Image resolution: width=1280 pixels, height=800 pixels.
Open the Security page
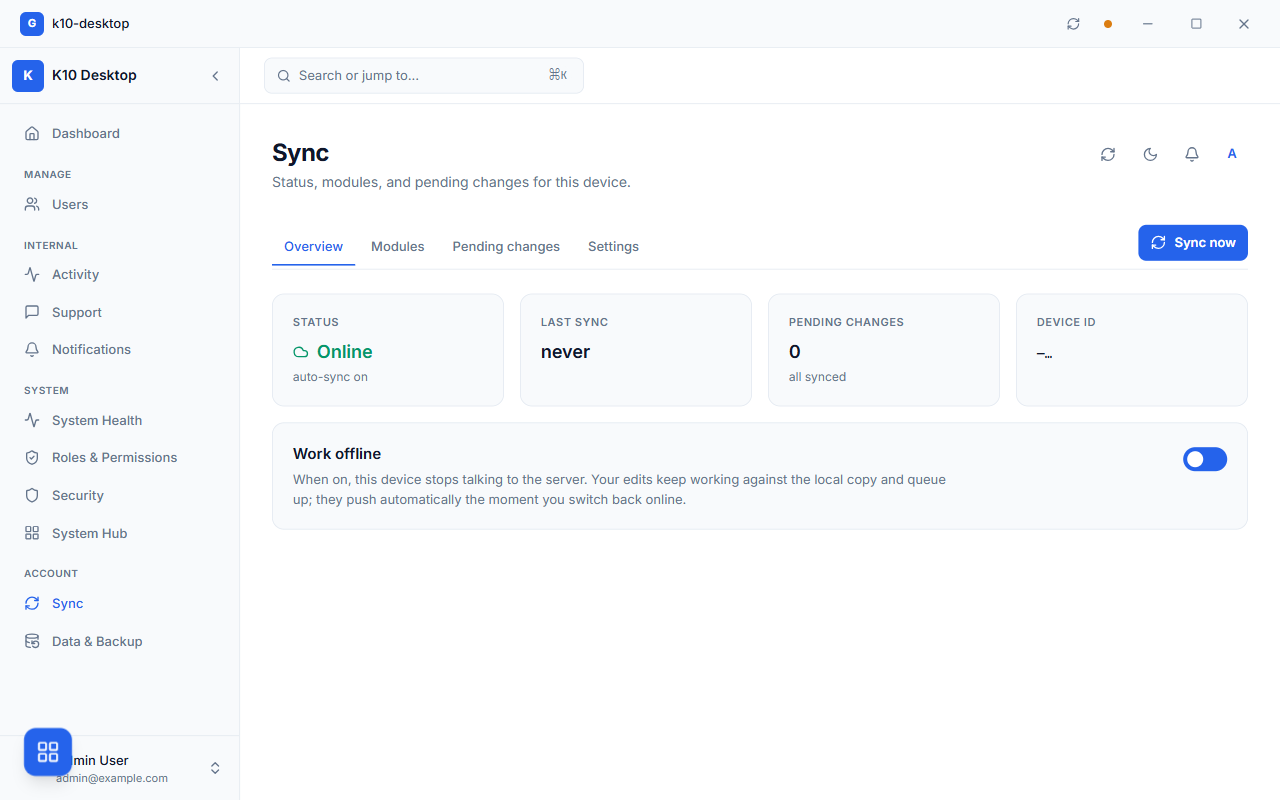(x=120, y=495)
